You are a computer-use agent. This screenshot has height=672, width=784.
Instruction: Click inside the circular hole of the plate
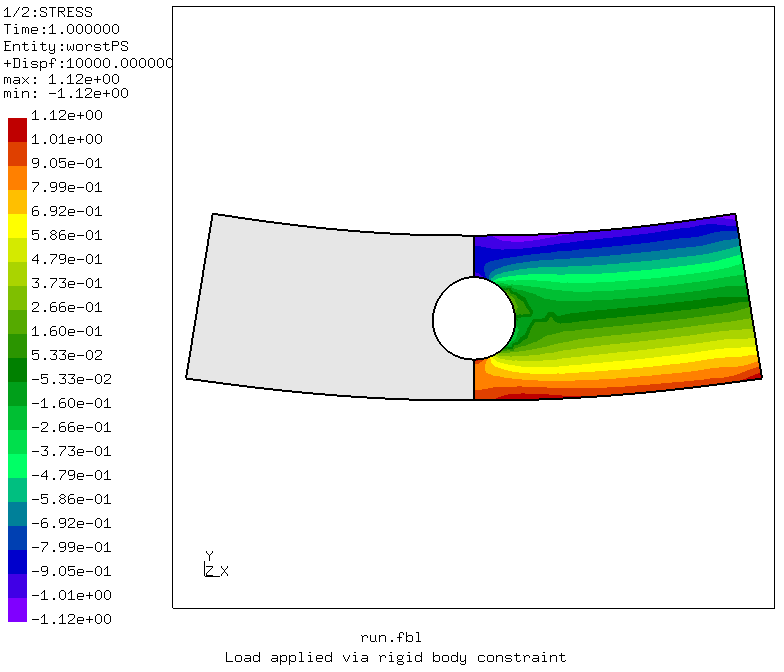coord(474,318)
